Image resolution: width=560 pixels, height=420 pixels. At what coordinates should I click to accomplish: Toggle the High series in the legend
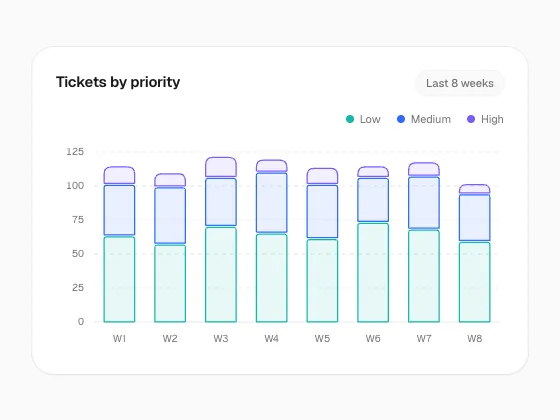(x=485, y=119)
